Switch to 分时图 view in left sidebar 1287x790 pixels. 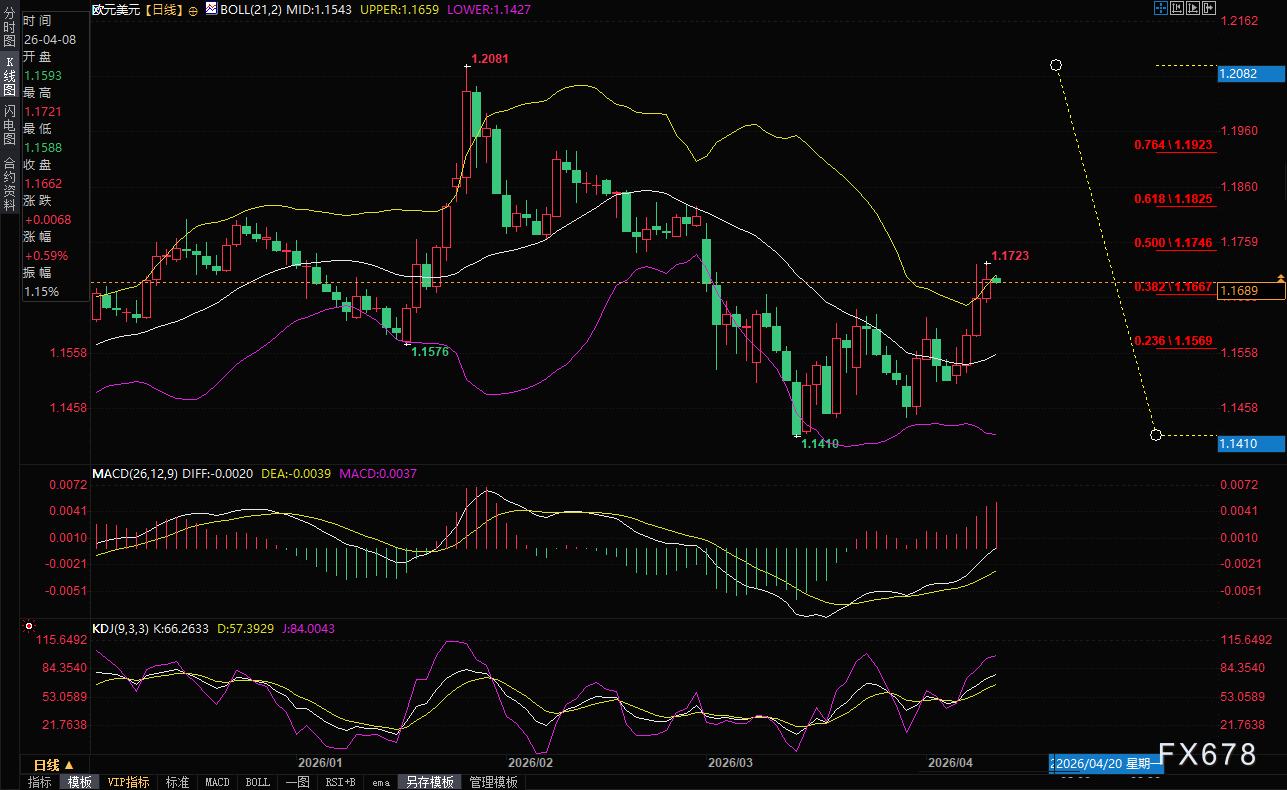(x=9, y=33)
